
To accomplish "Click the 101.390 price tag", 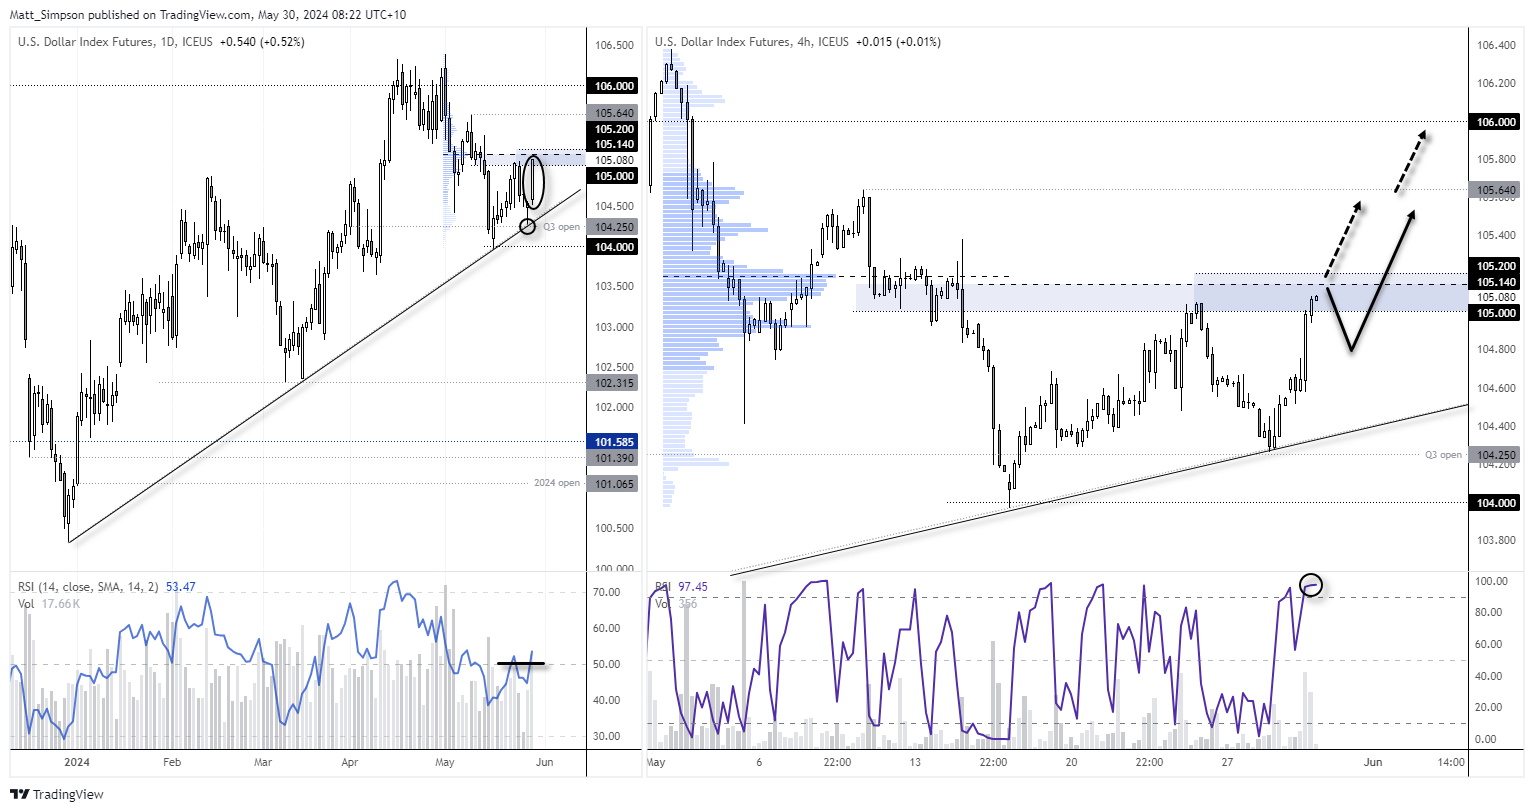I will 614,458.
